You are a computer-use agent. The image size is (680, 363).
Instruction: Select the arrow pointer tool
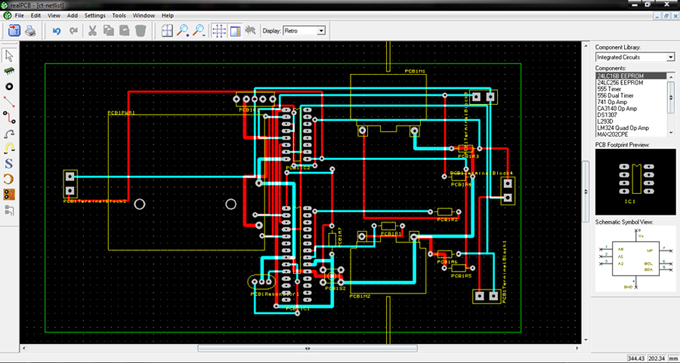tap(9, 56)
